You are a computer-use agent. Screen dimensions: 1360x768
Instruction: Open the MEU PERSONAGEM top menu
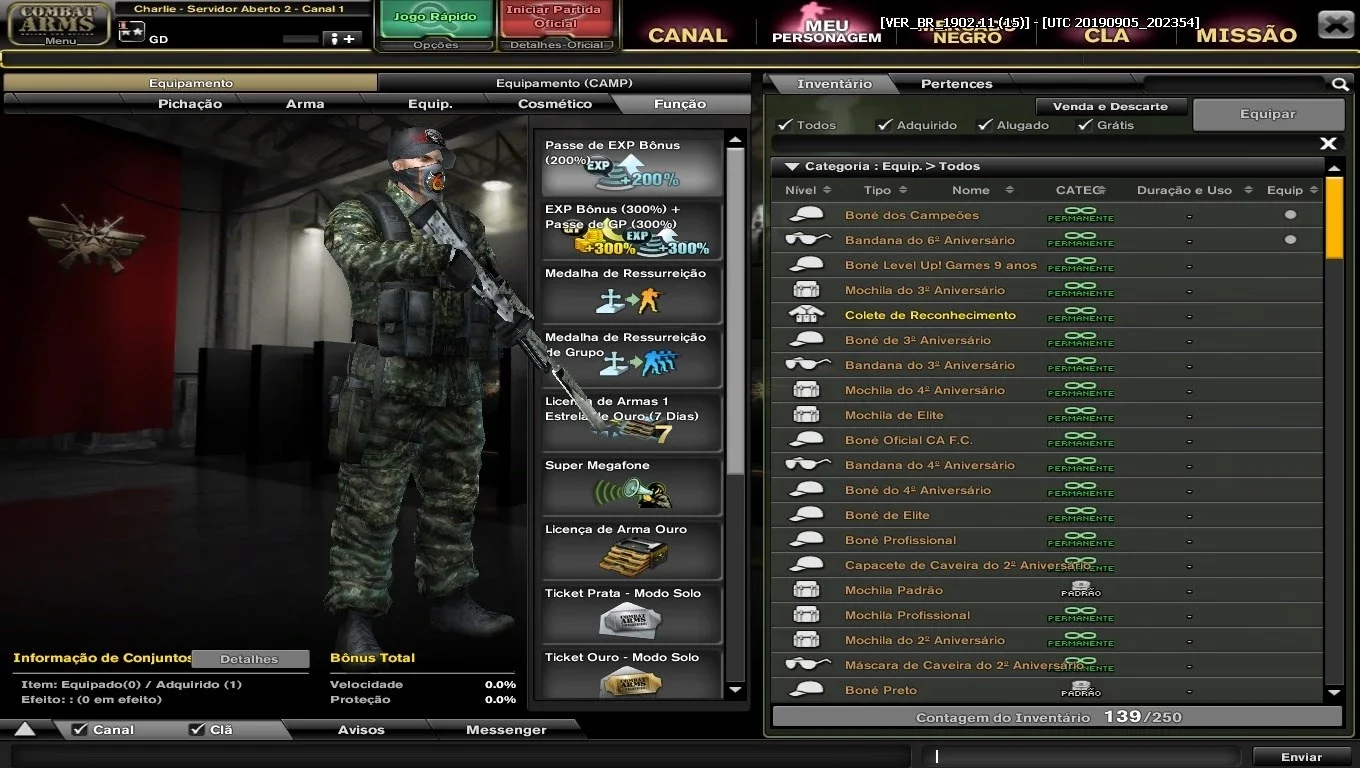coord(827,31)
